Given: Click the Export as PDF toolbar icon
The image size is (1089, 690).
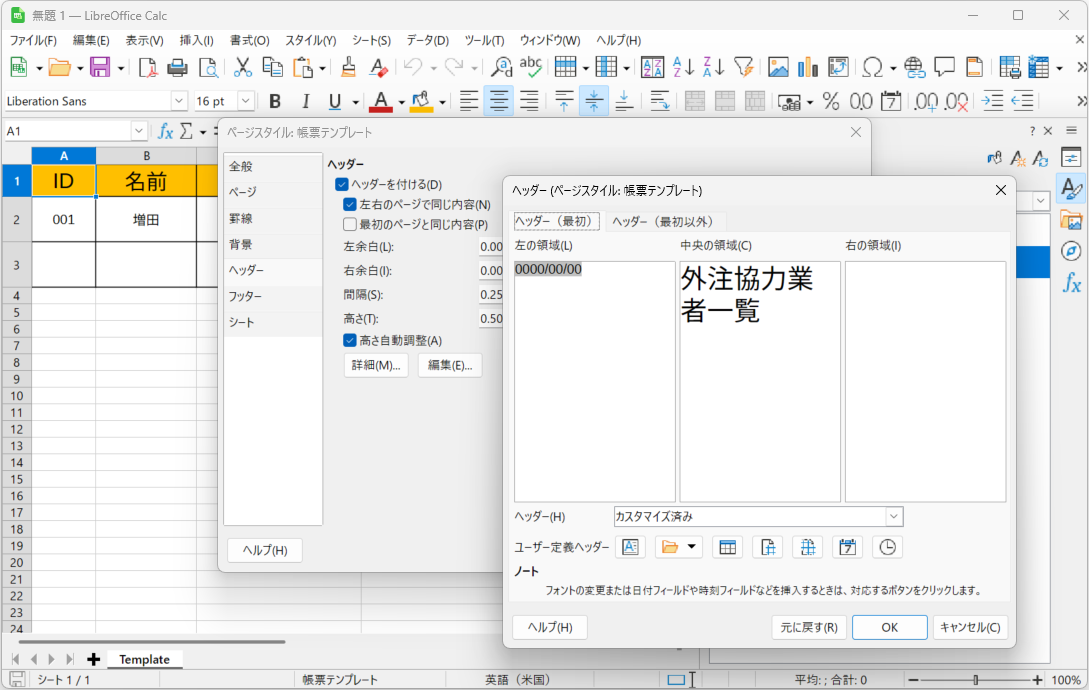Looking at the screenshot, I should (148, 68).
